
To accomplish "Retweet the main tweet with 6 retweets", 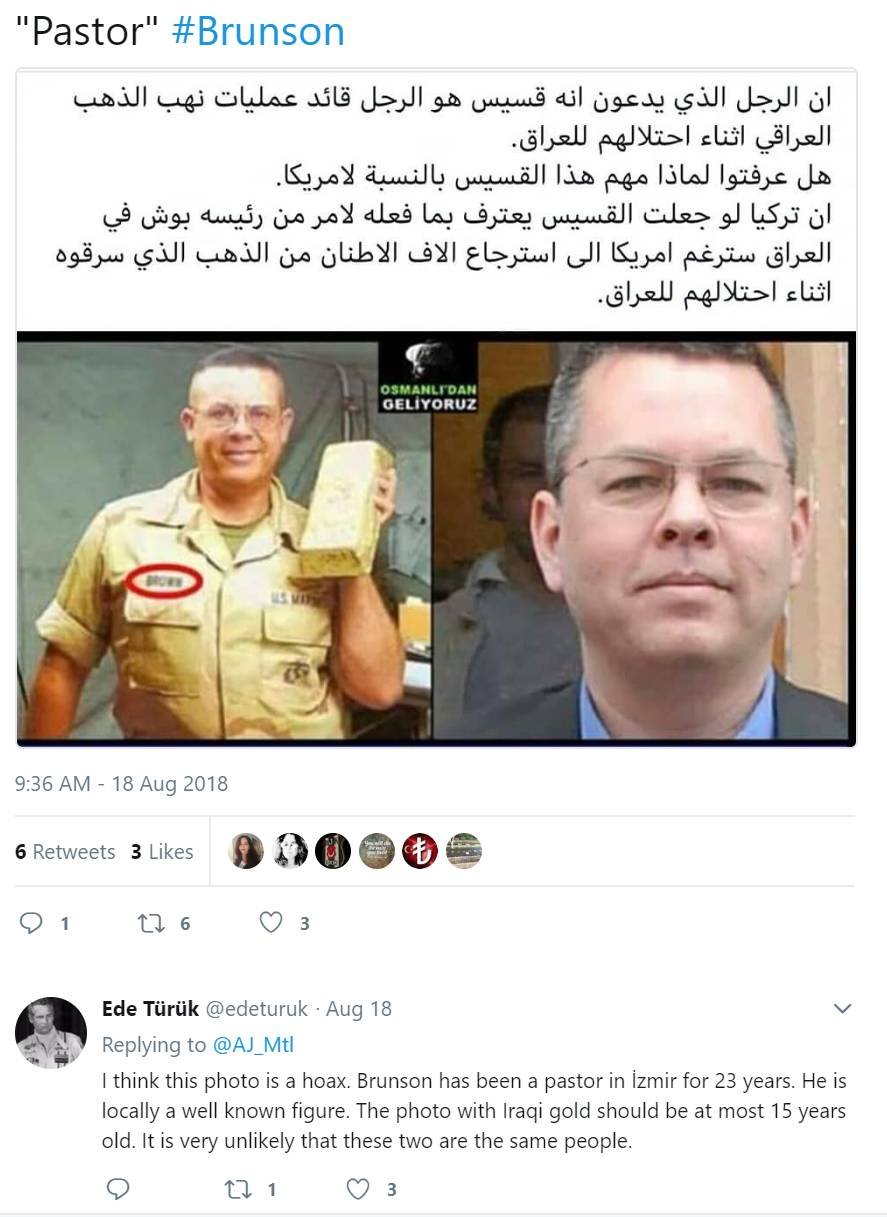I will (x=150, y=923).
